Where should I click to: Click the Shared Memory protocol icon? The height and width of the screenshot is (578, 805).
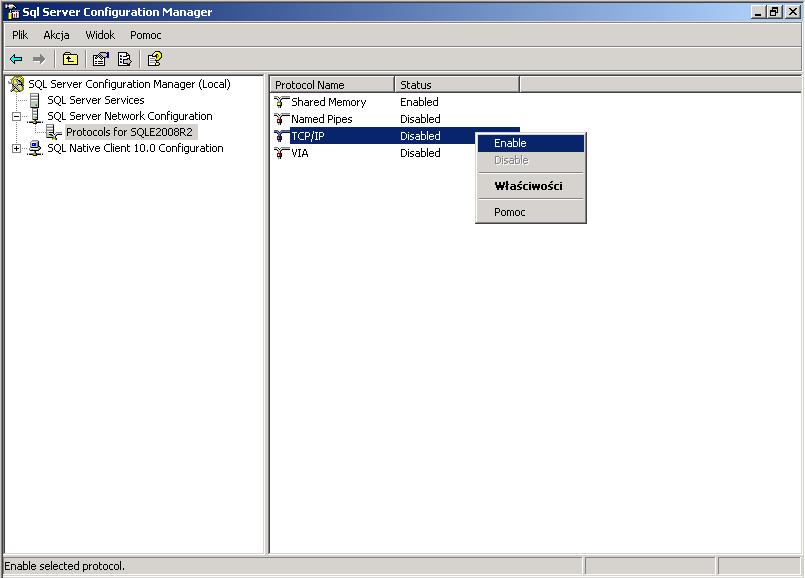click(x=281, y=102)
